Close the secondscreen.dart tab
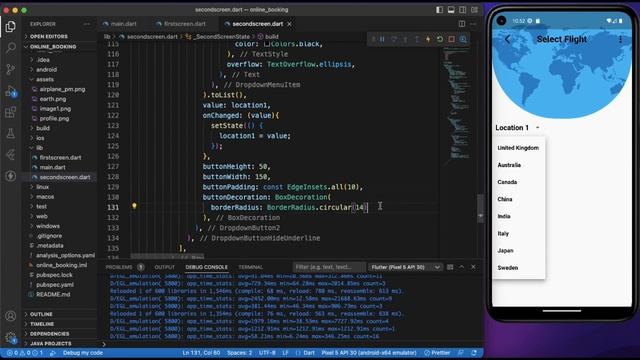Screen dimensions: 640x360 point(289,24)
